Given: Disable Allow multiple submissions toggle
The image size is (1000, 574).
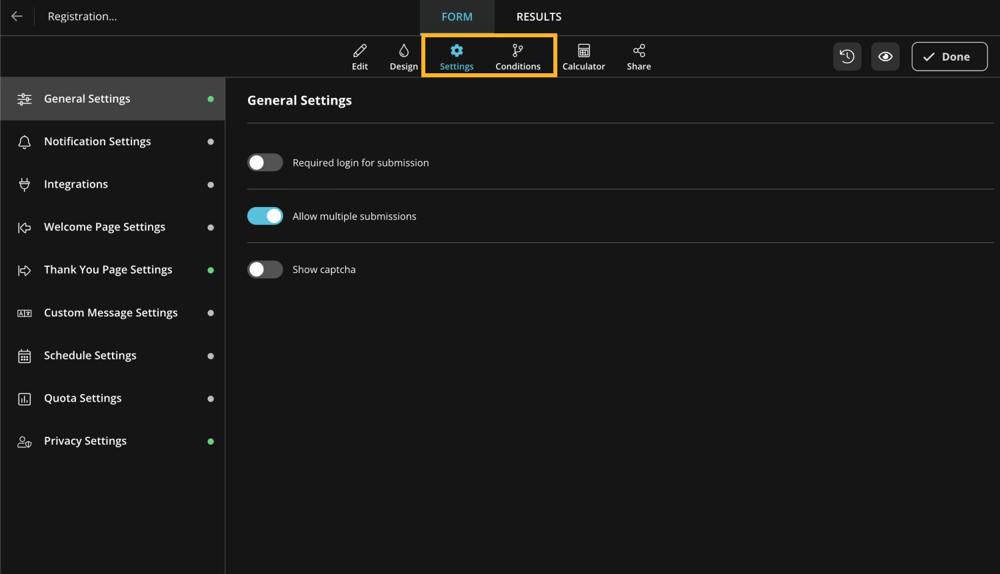Looking at the screenshot, I should point(265,216).
